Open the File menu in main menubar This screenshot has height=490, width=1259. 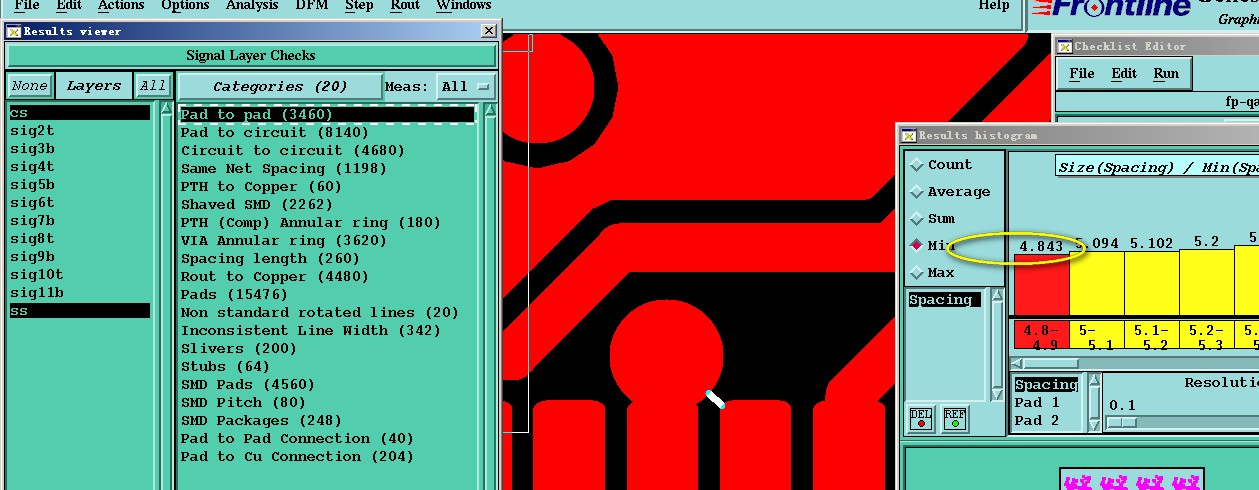pos(27,6)
